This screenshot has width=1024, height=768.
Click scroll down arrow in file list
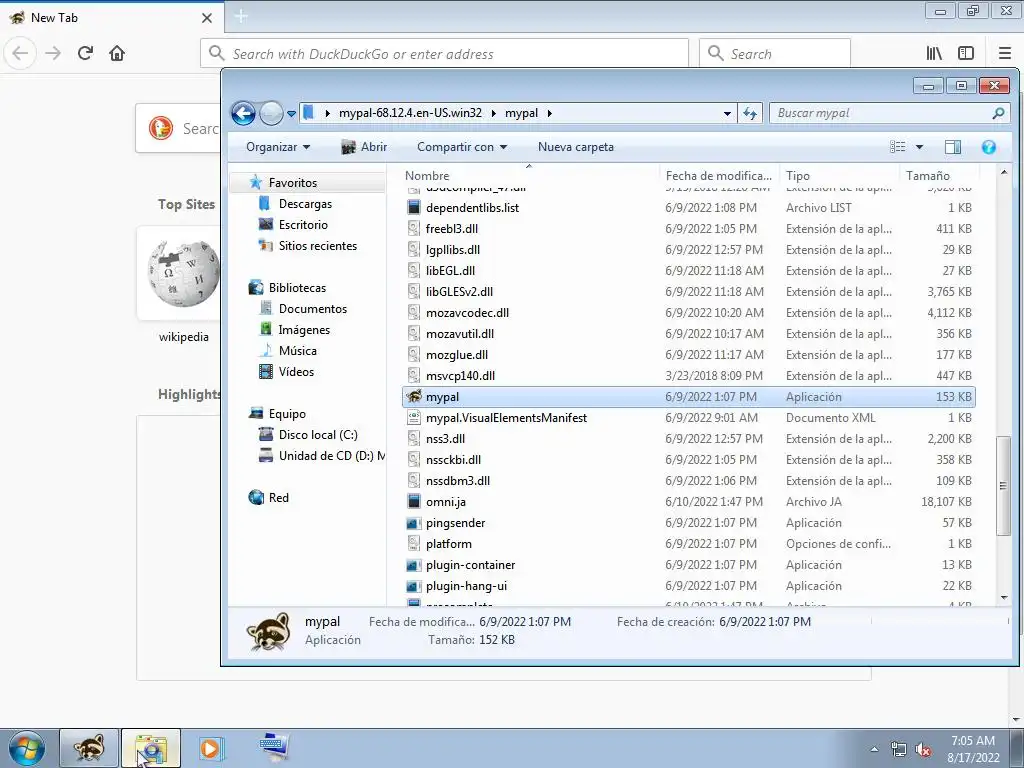tap(1003, 598)
